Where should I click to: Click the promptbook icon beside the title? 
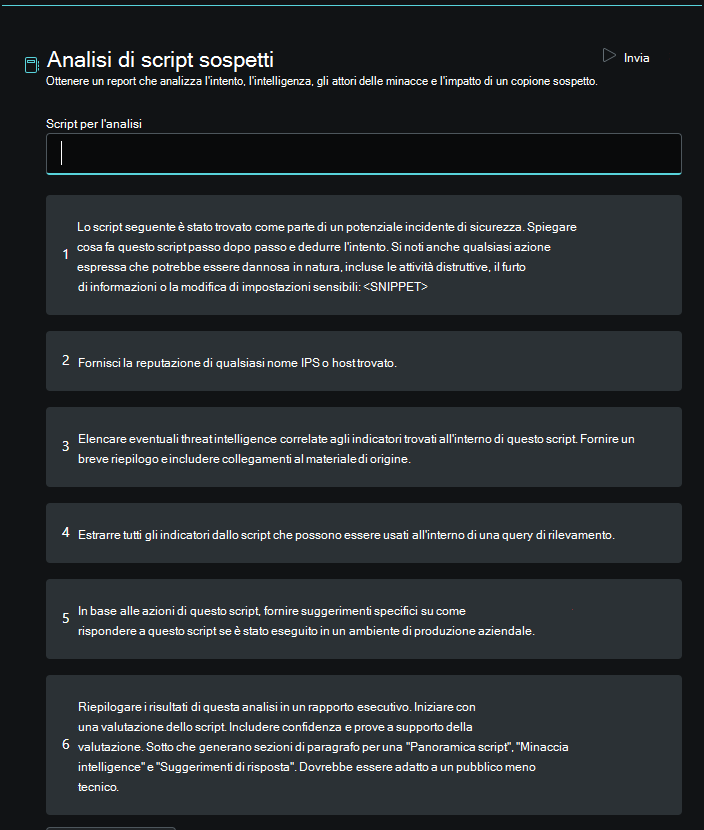pyautogui.click(x=32, y=65)
